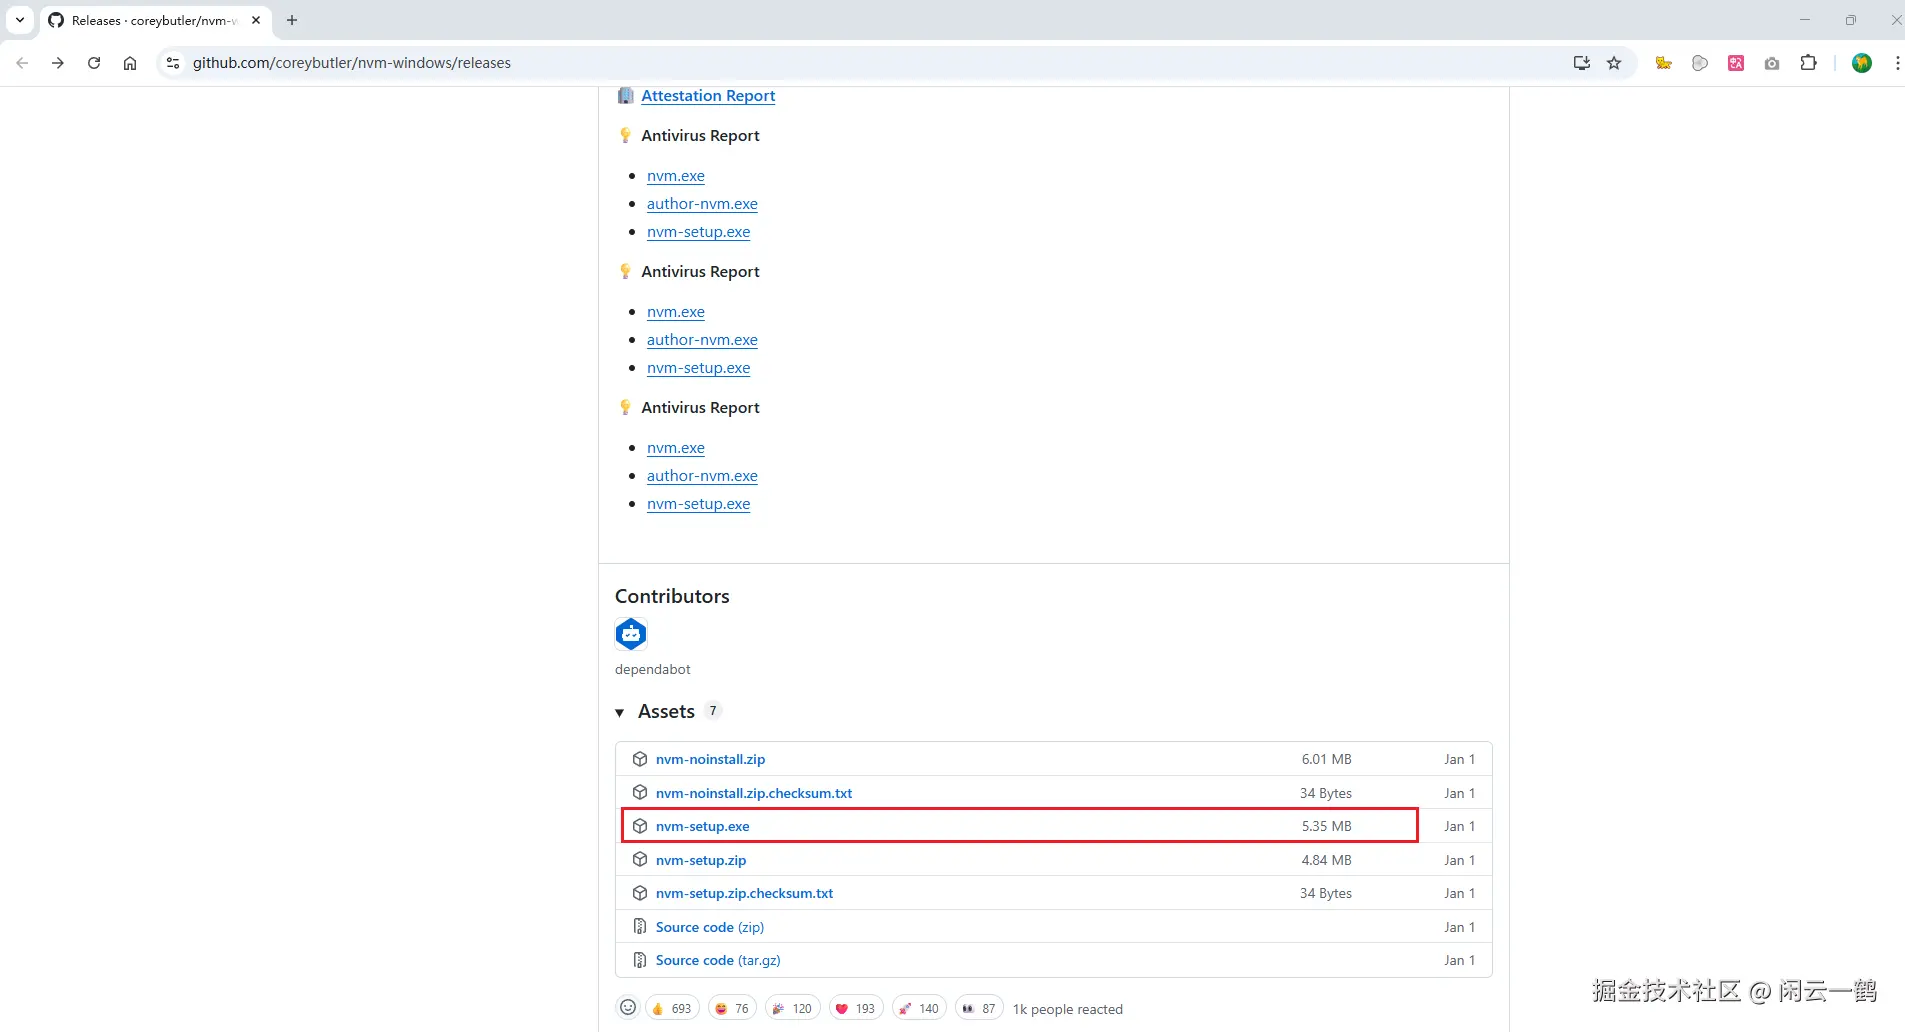This screenshot has height=1032, width=1905.
Task: Open the tab search dropdown arrow
Action: point(19,20)
